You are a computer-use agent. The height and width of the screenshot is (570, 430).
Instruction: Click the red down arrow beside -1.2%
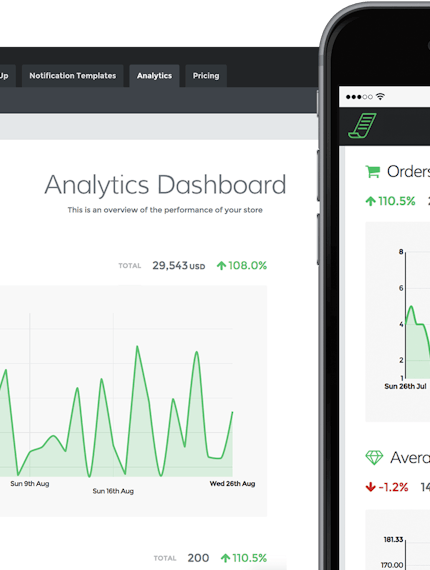point(370,487)
